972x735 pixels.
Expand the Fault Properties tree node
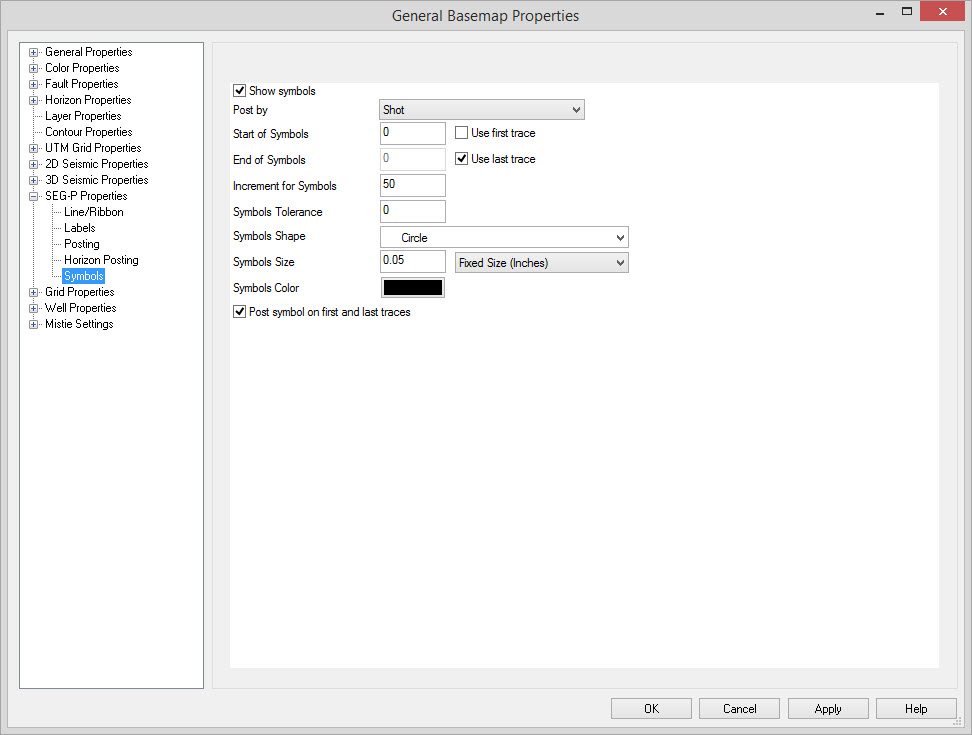pos(34,84)
